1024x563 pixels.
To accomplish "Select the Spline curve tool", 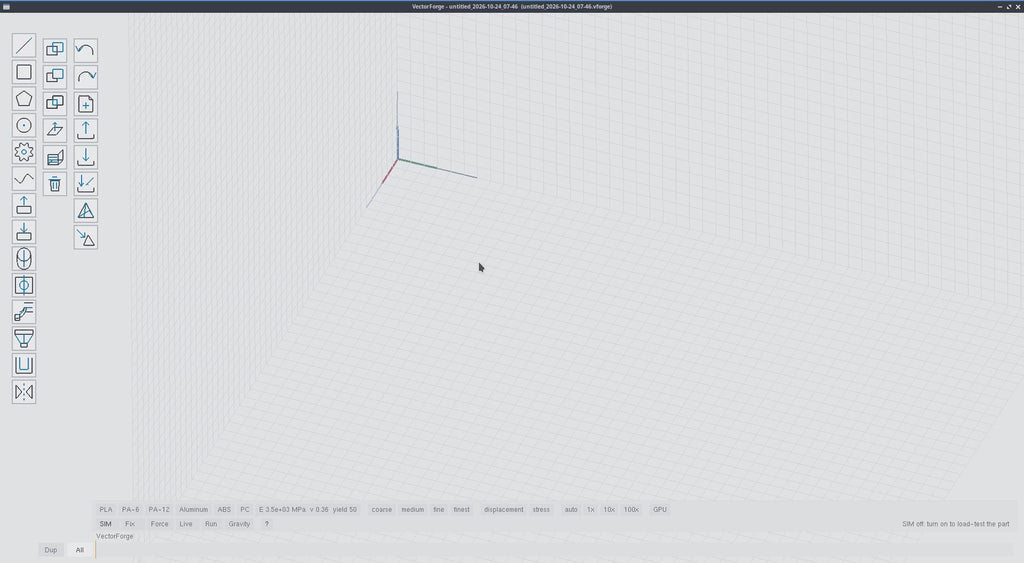I will 24,179.
